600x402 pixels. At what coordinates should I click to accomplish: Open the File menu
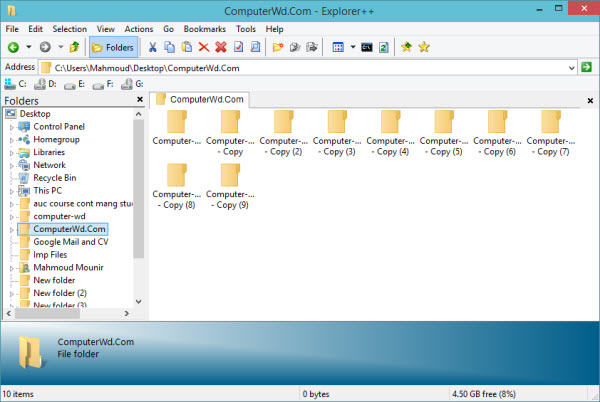pos(12,29)
